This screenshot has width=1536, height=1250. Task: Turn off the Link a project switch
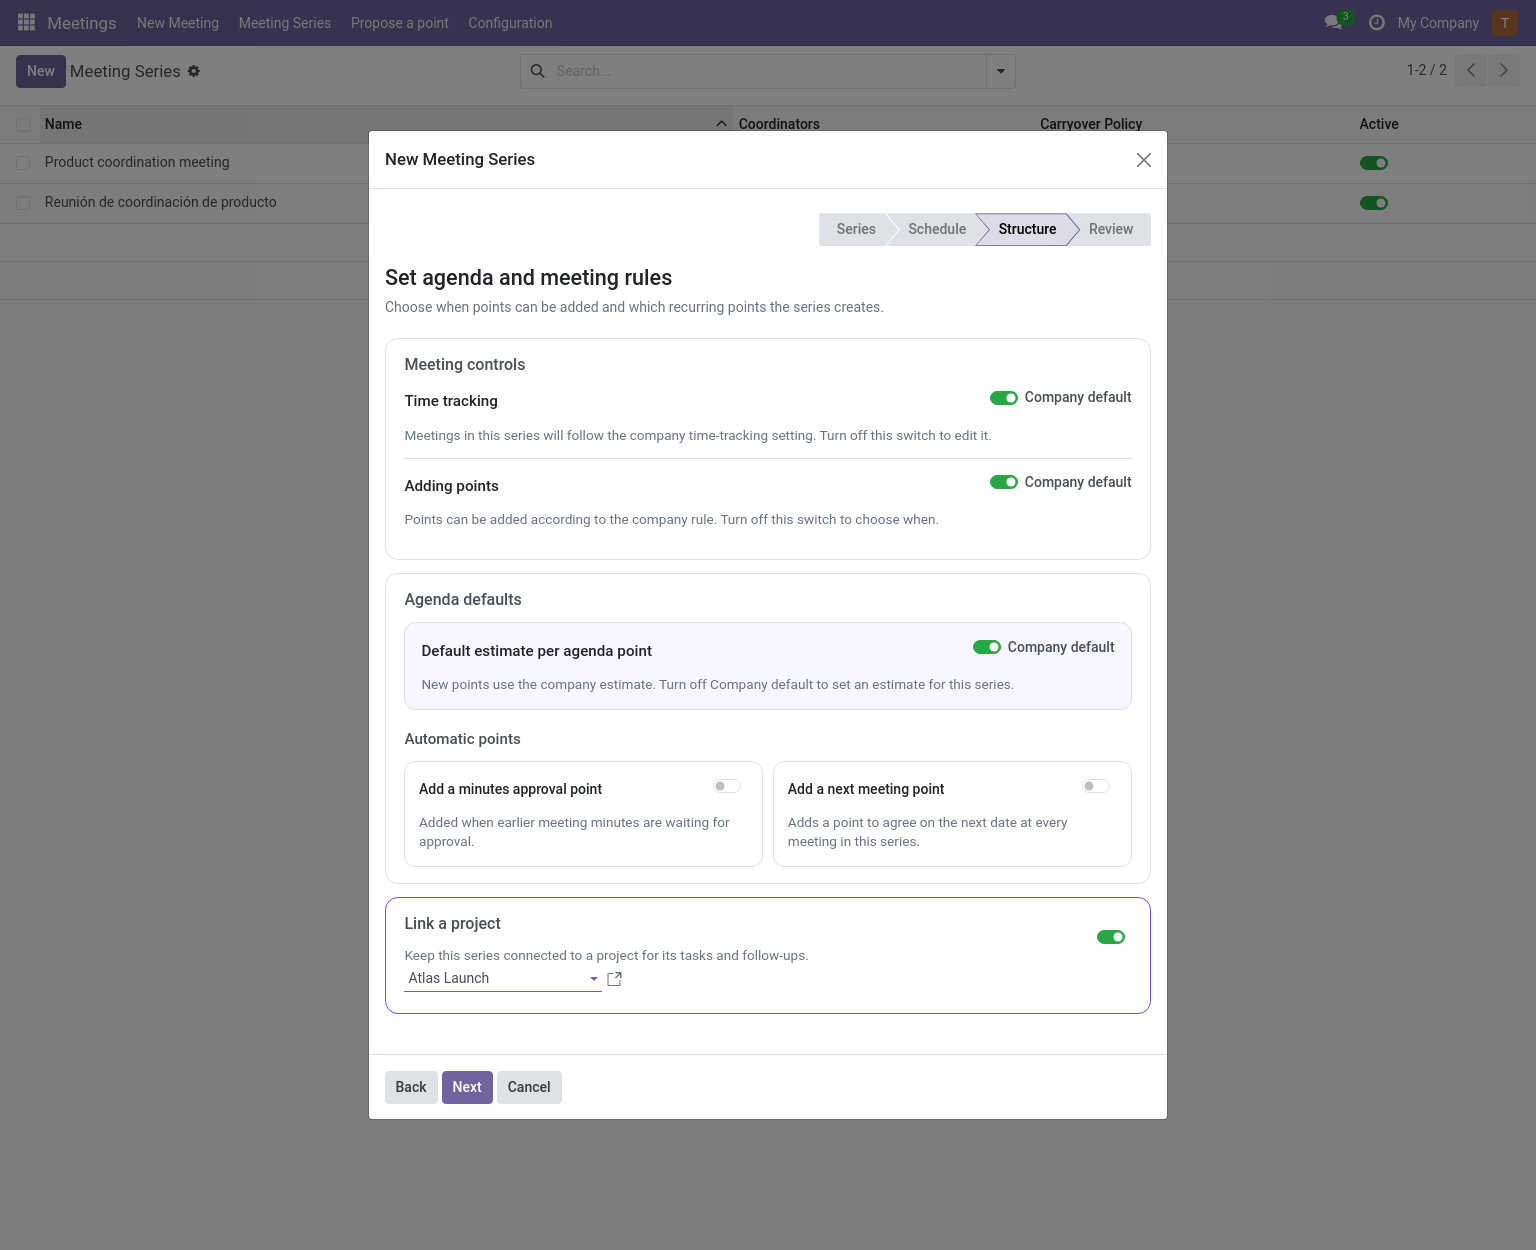[1111, 937]
